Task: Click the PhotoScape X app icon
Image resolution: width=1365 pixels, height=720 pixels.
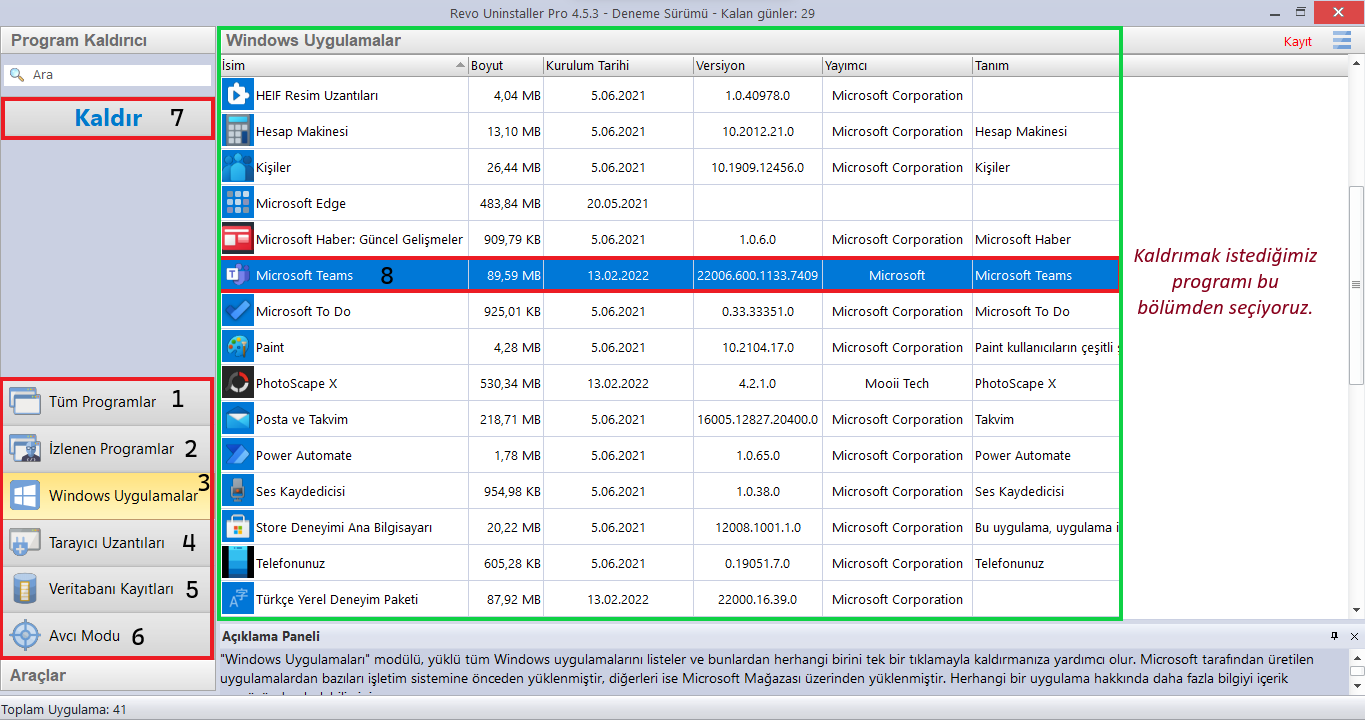Action: tap(238, 383)
